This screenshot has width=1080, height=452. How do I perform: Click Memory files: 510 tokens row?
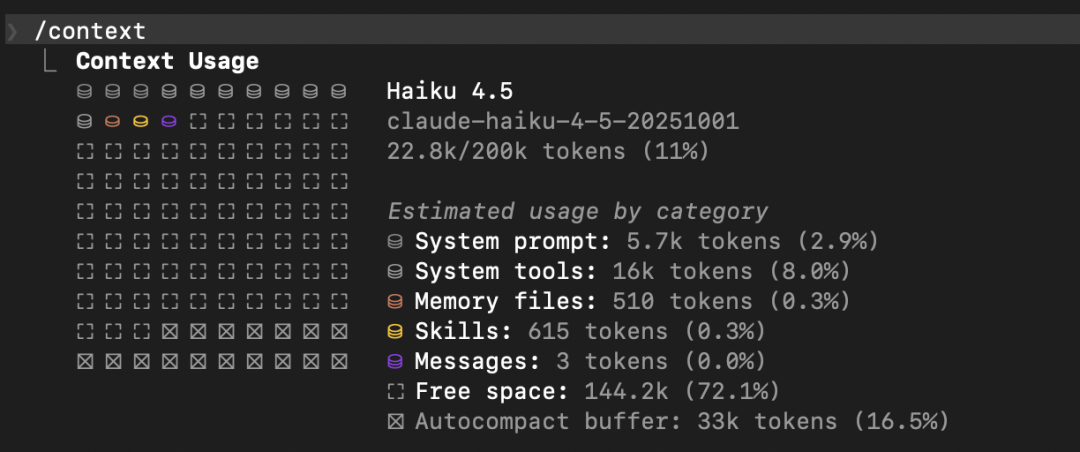tap(619, 301)
